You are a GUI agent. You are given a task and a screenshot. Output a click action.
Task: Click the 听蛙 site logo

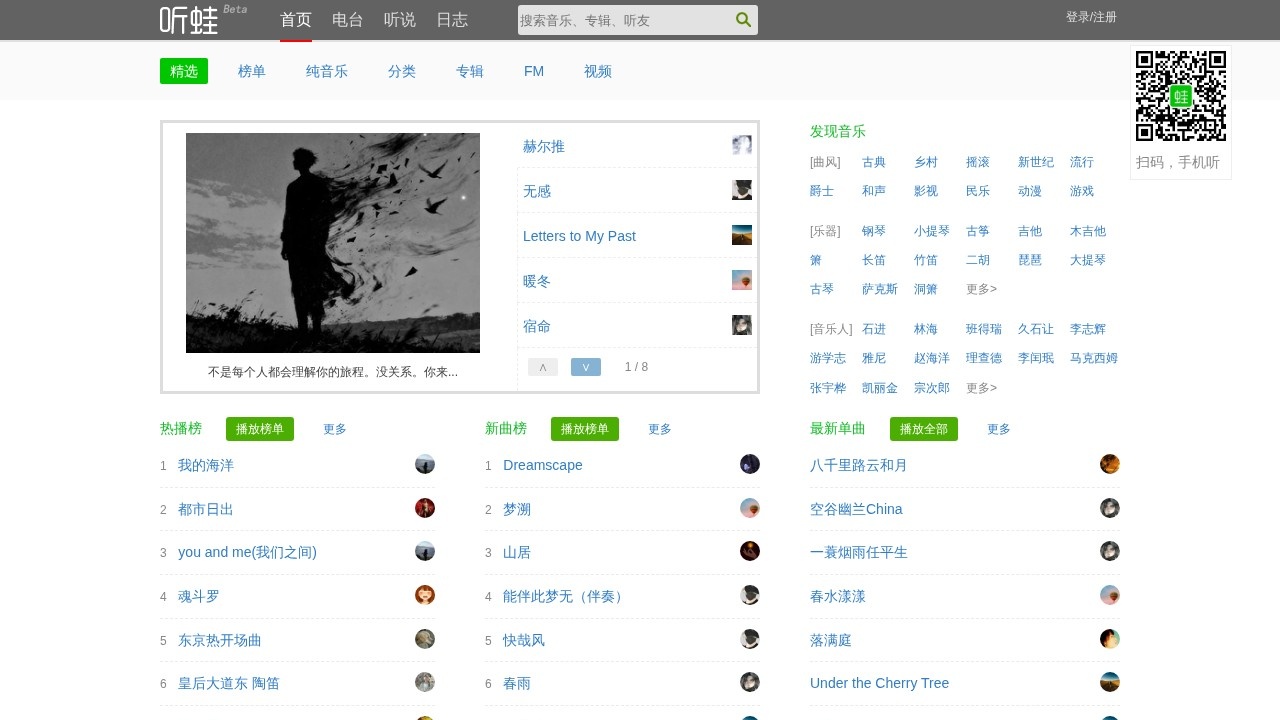coord(189,19)
